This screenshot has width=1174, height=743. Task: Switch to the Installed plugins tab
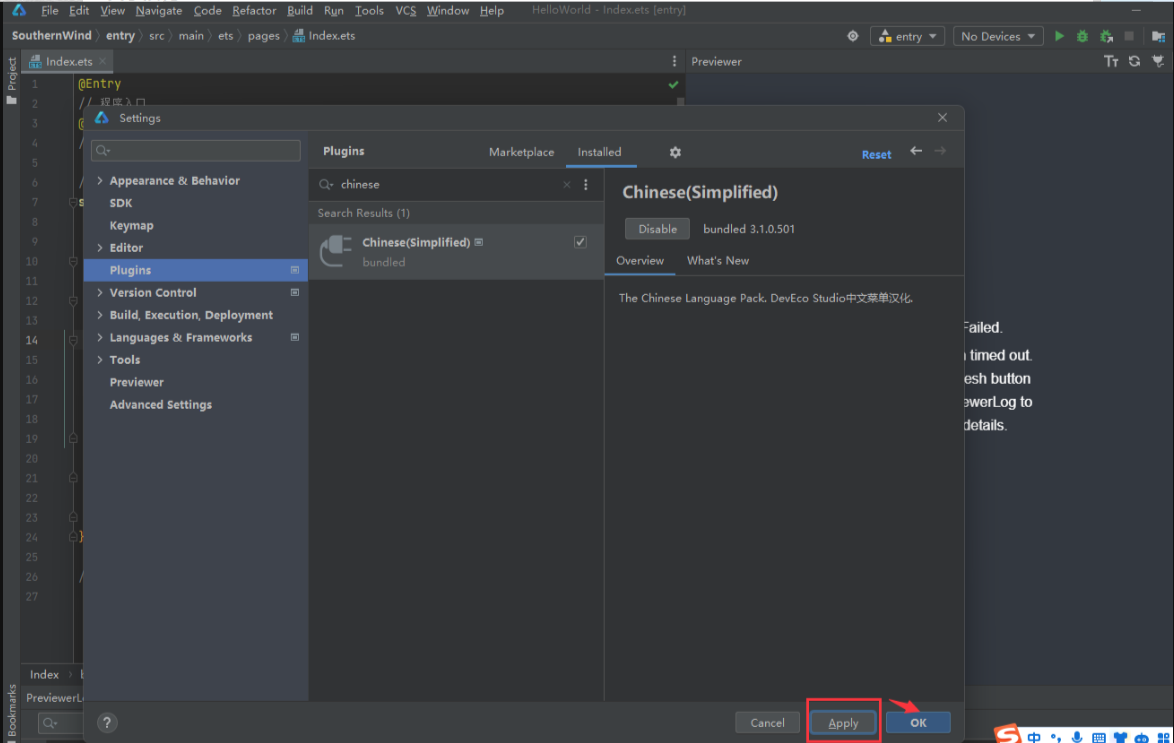pyautogui.click(x=600, y=152)
